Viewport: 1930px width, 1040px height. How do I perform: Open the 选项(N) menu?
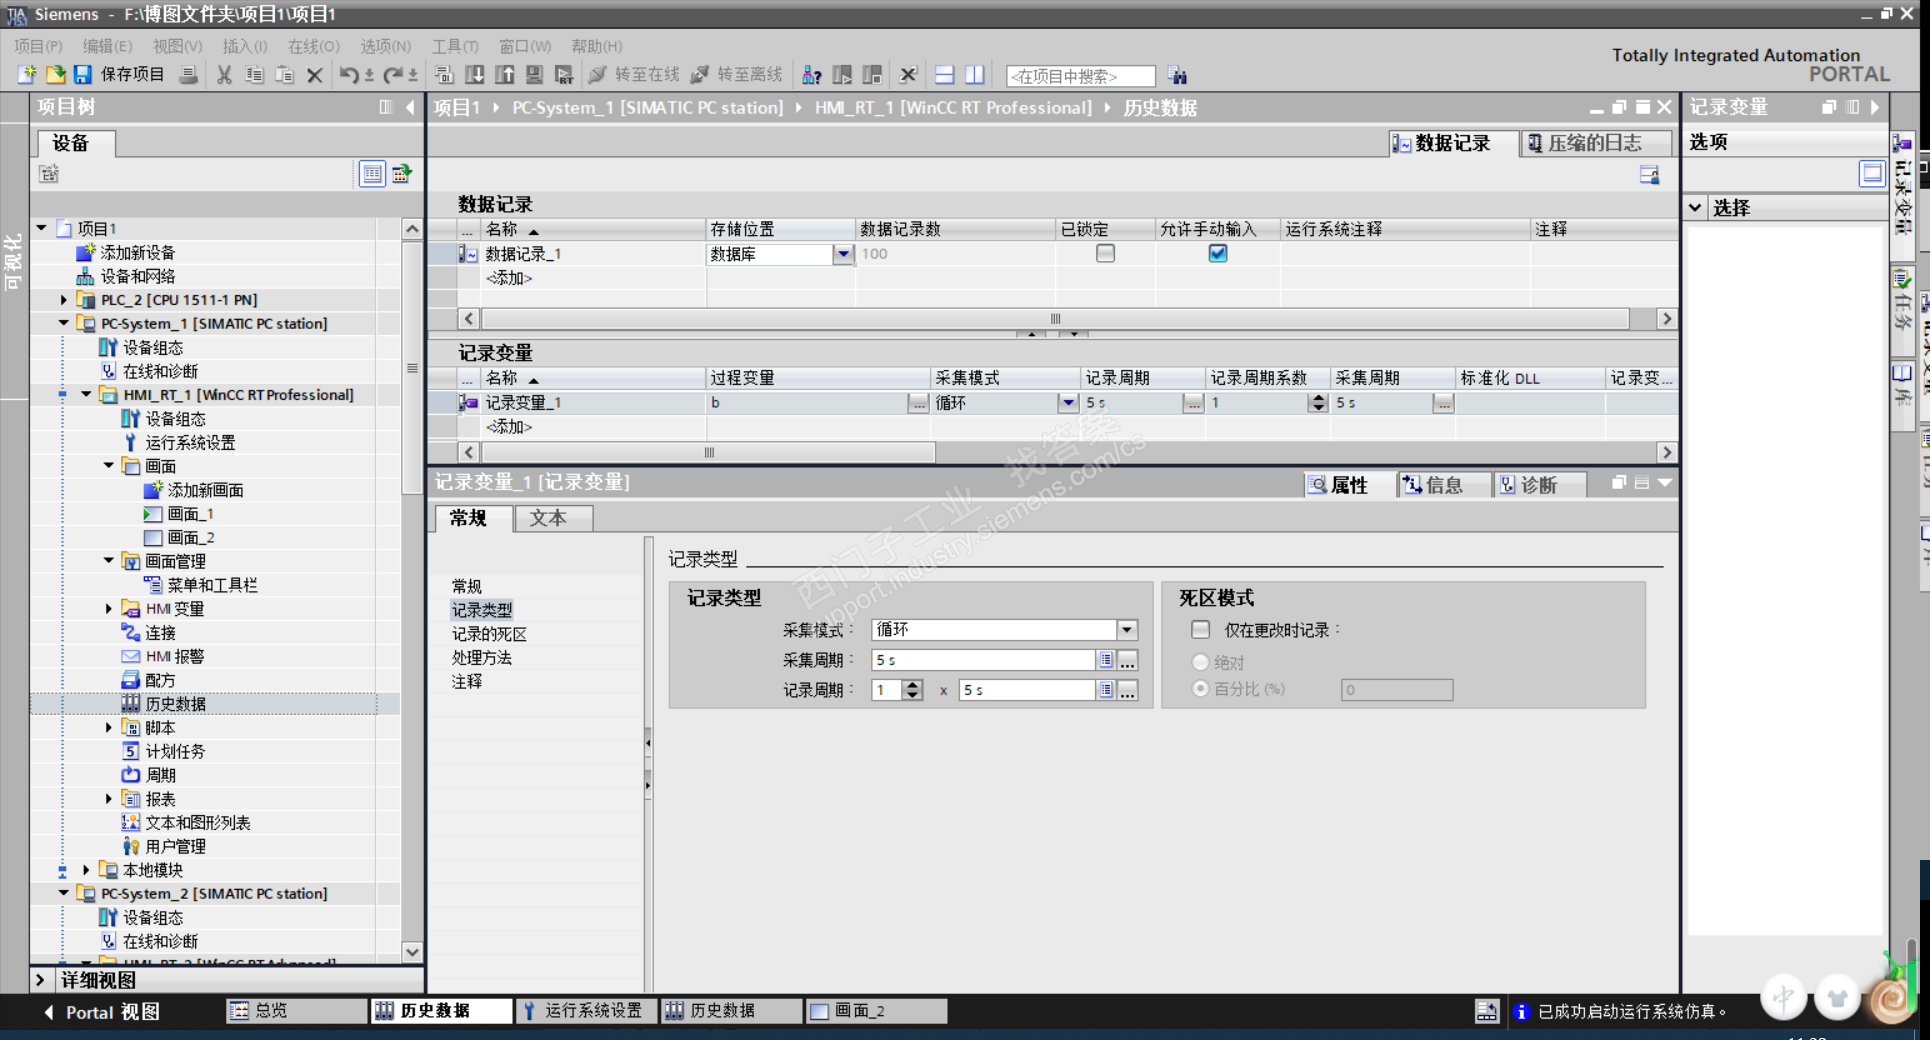[x=385, y=46]
